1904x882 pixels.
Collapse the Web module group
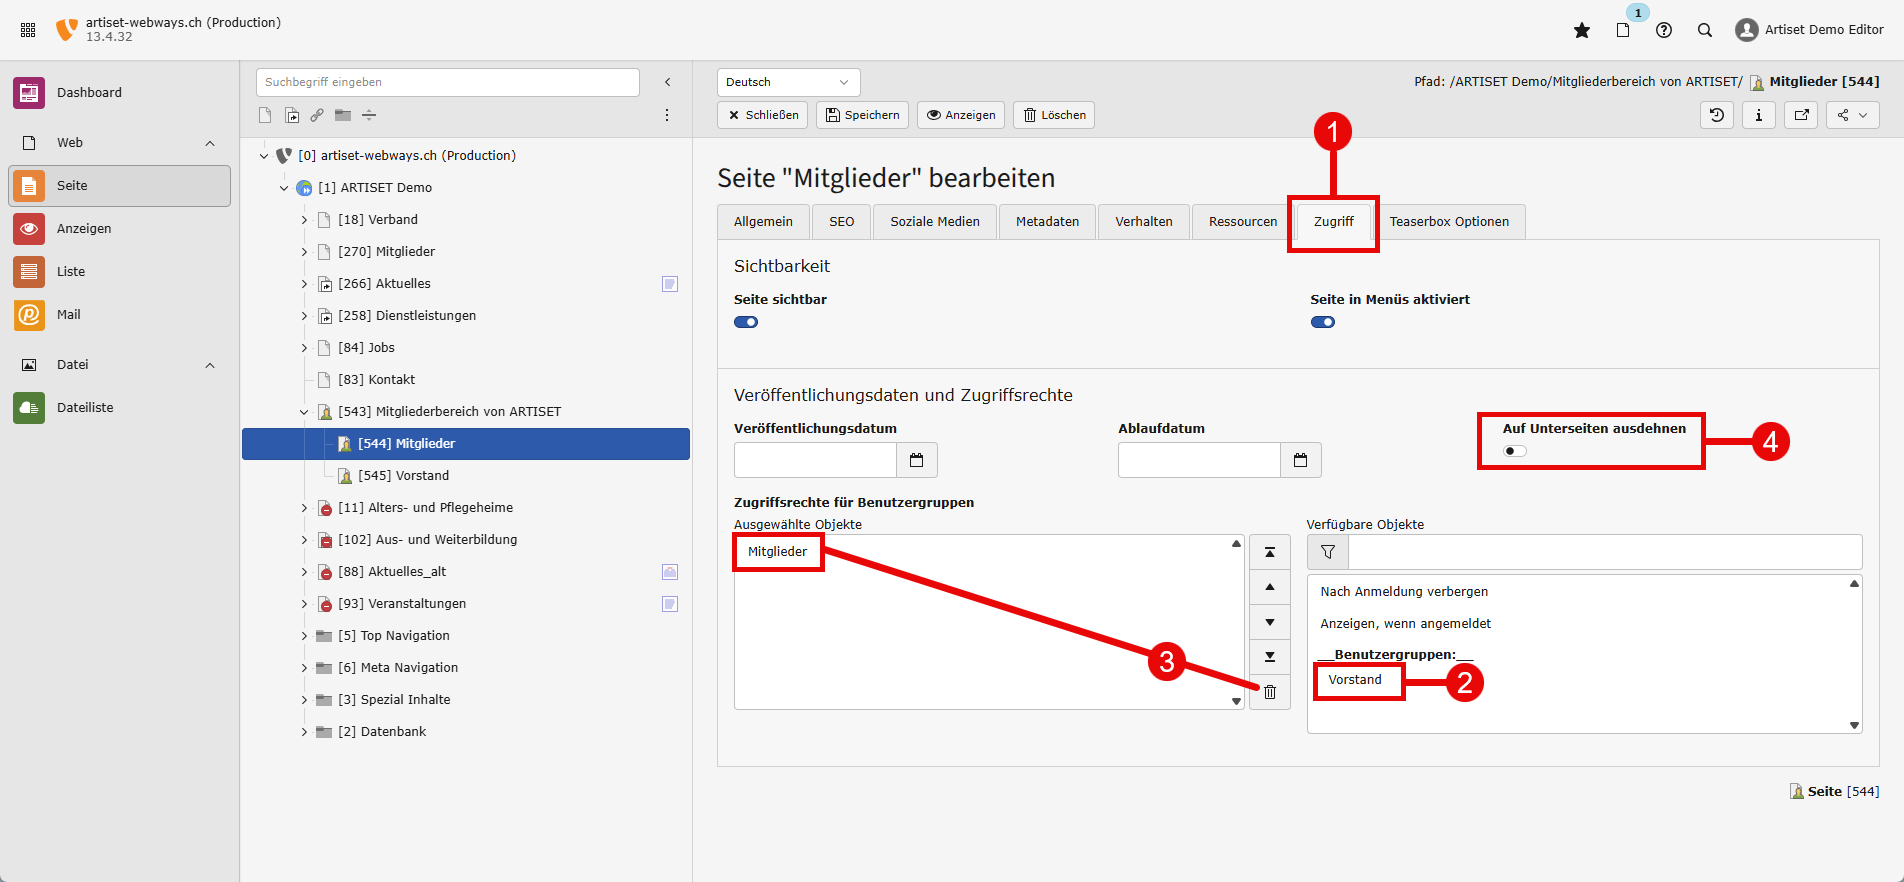coord(210,143)
